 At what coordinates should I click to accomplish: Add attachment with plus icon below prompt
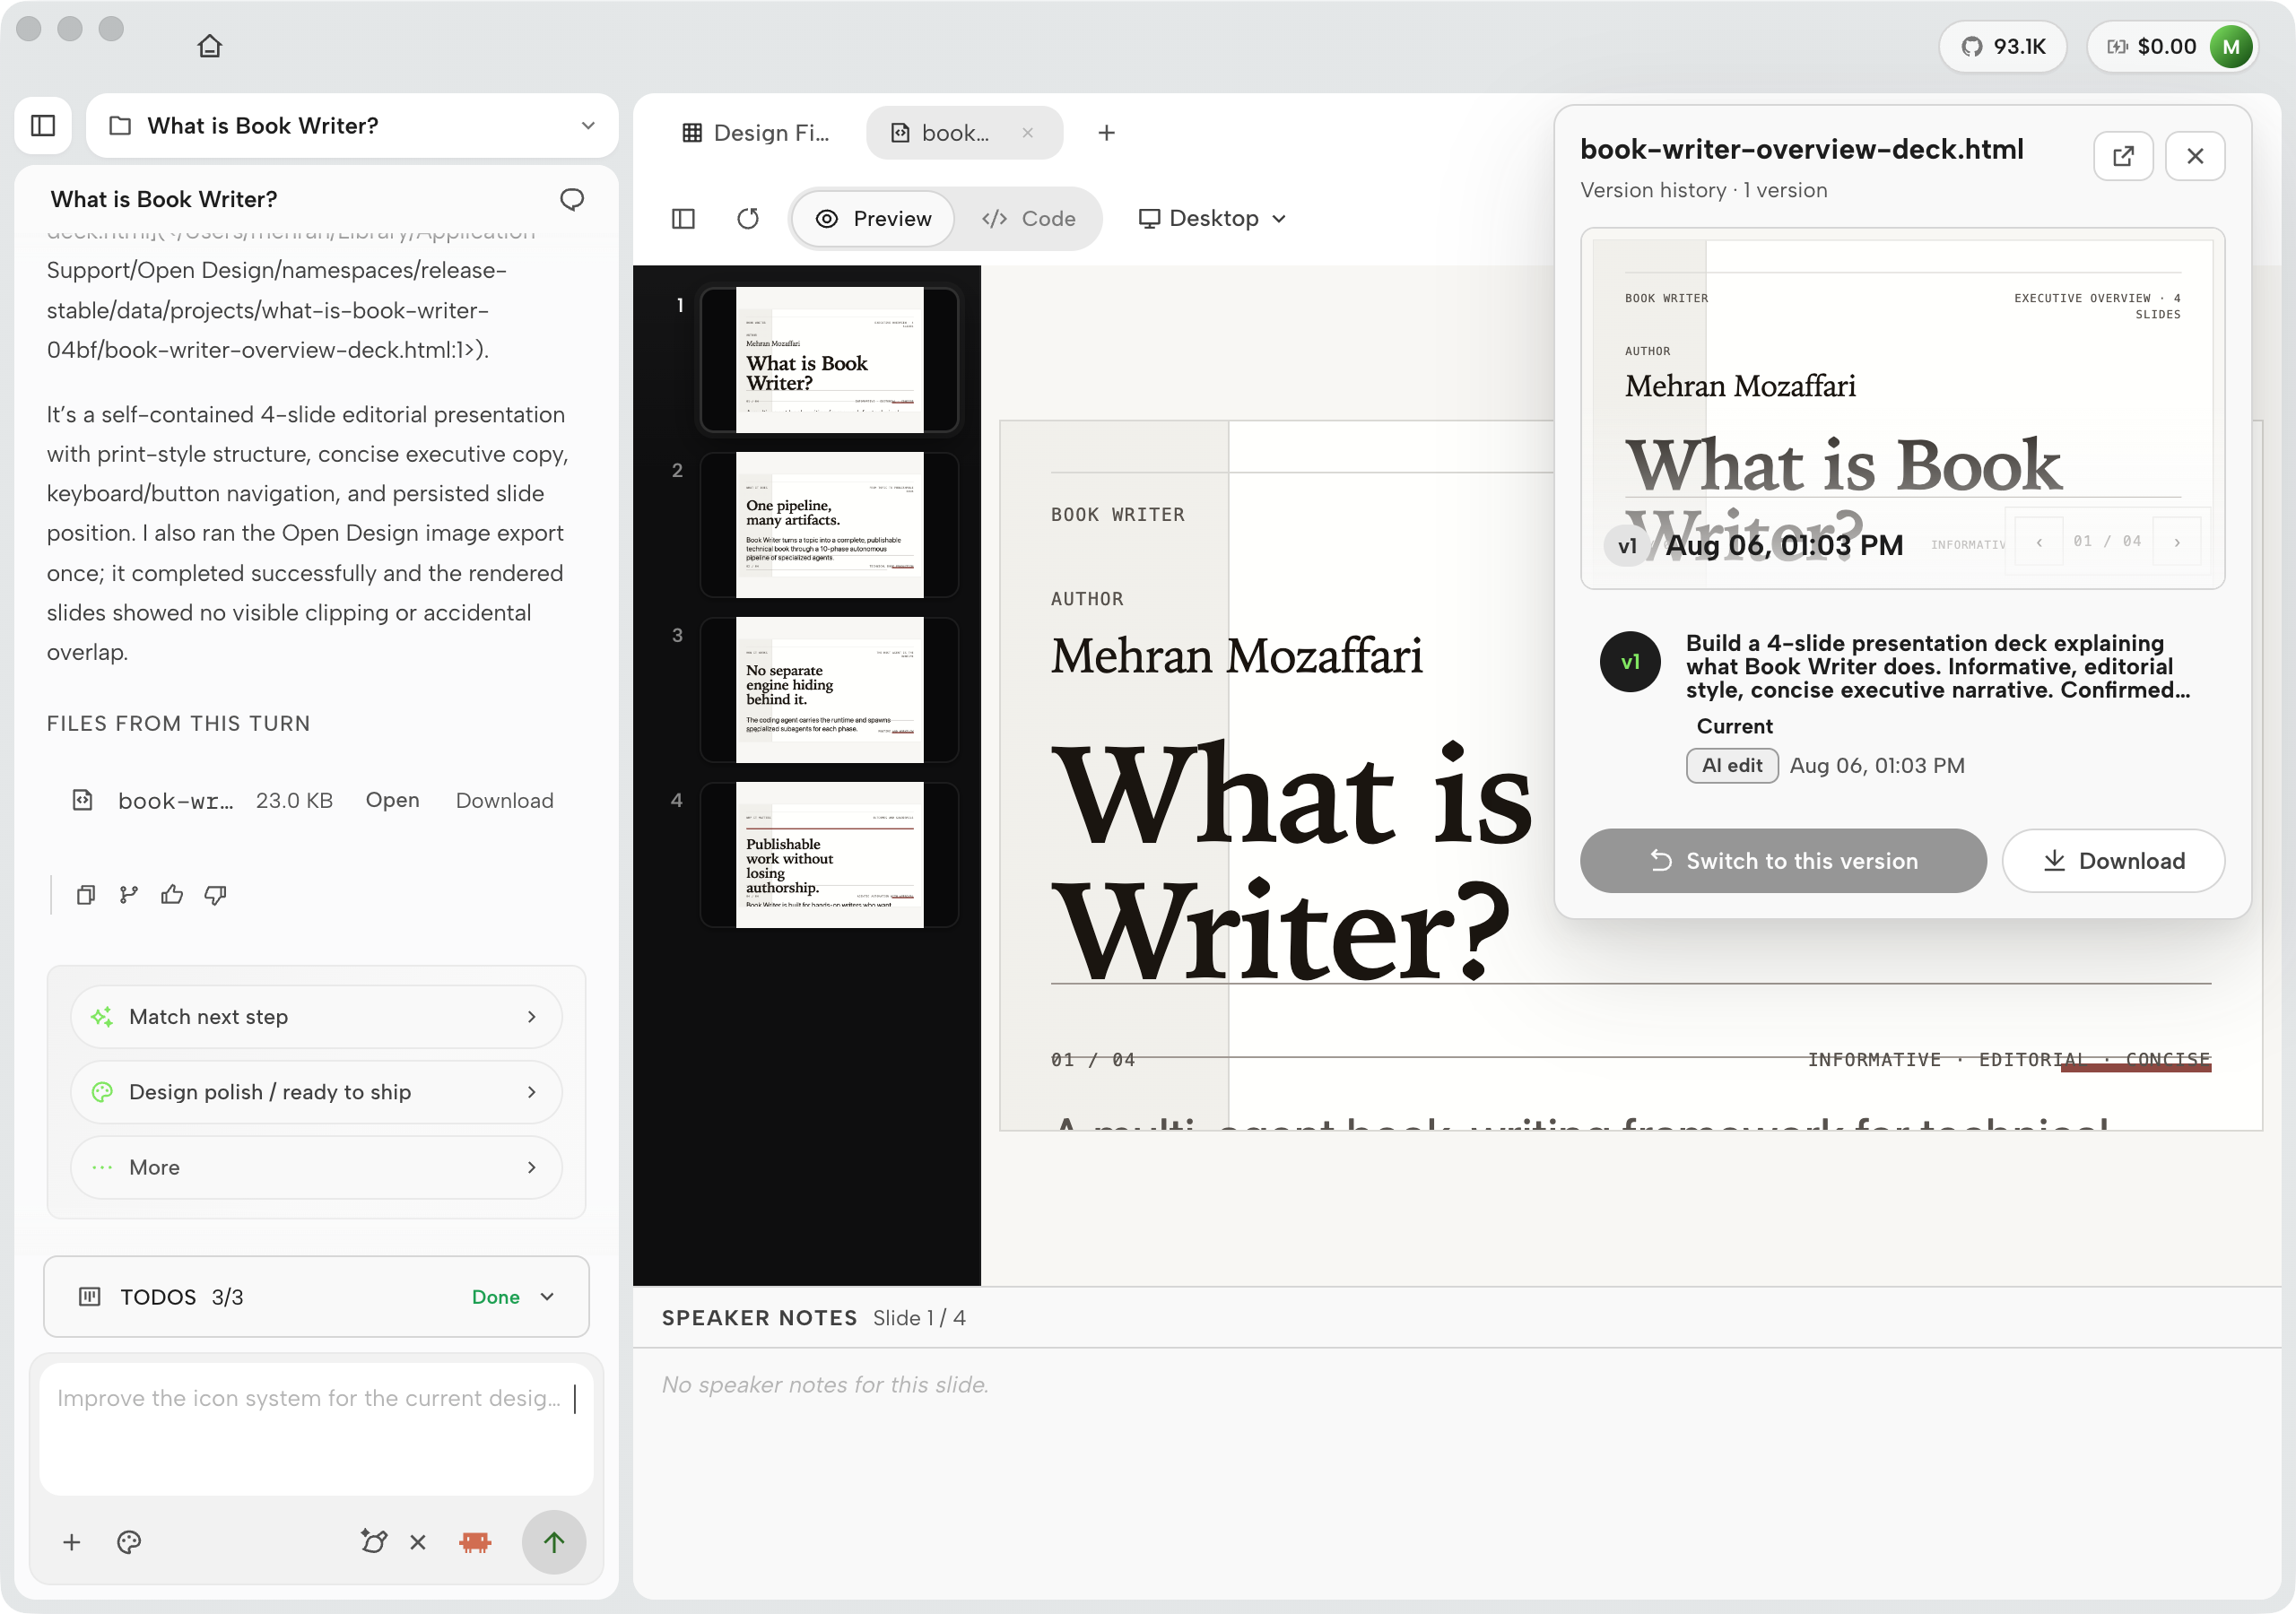71,1542
